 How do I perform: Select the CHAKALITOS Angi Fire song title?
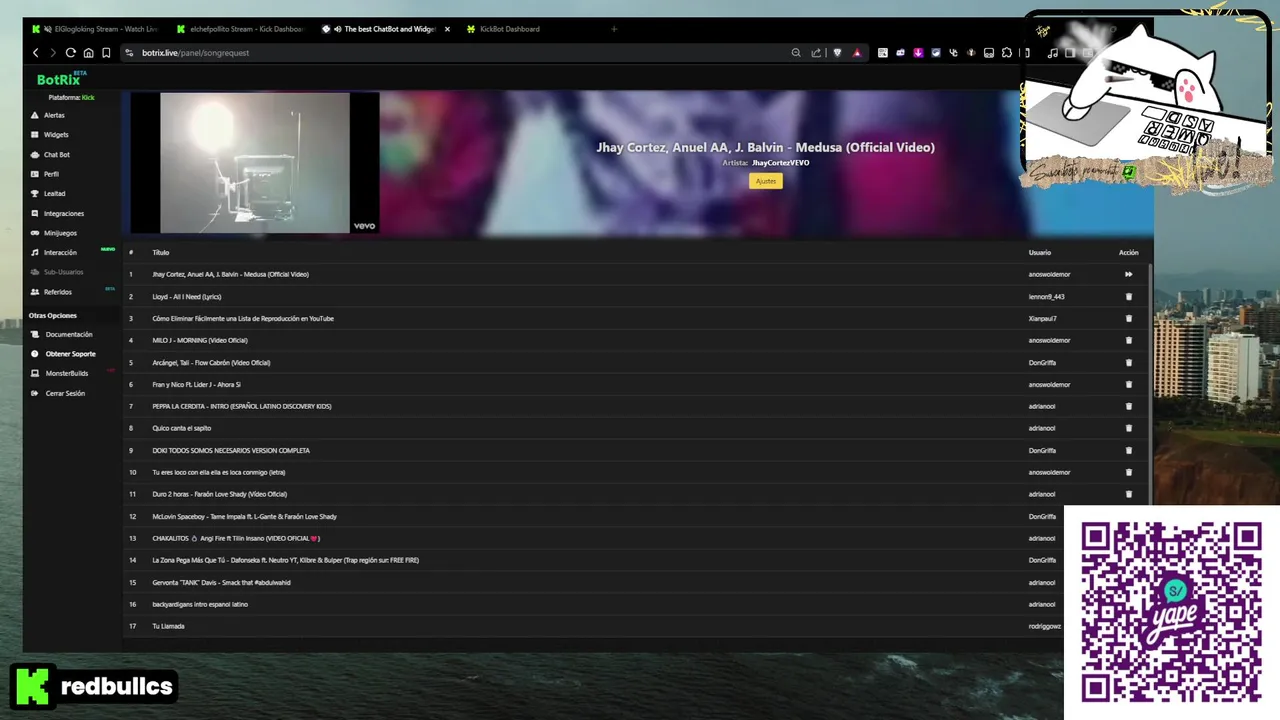click(236, 538)
